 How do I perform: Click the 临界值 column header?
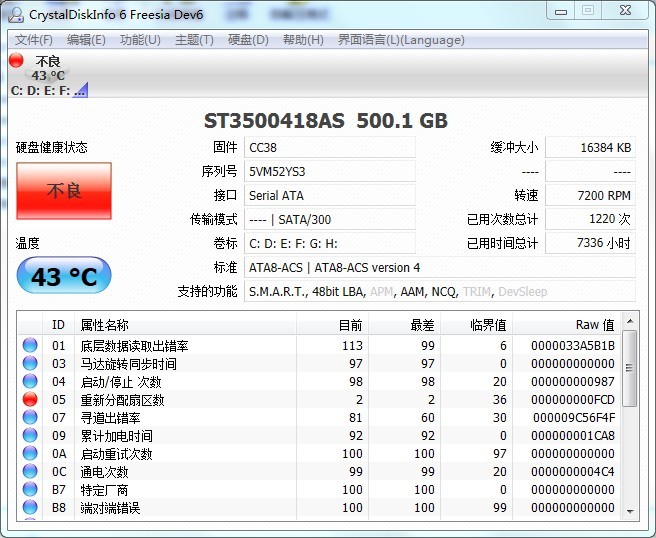pyautogui.click(x=477, y=325)
